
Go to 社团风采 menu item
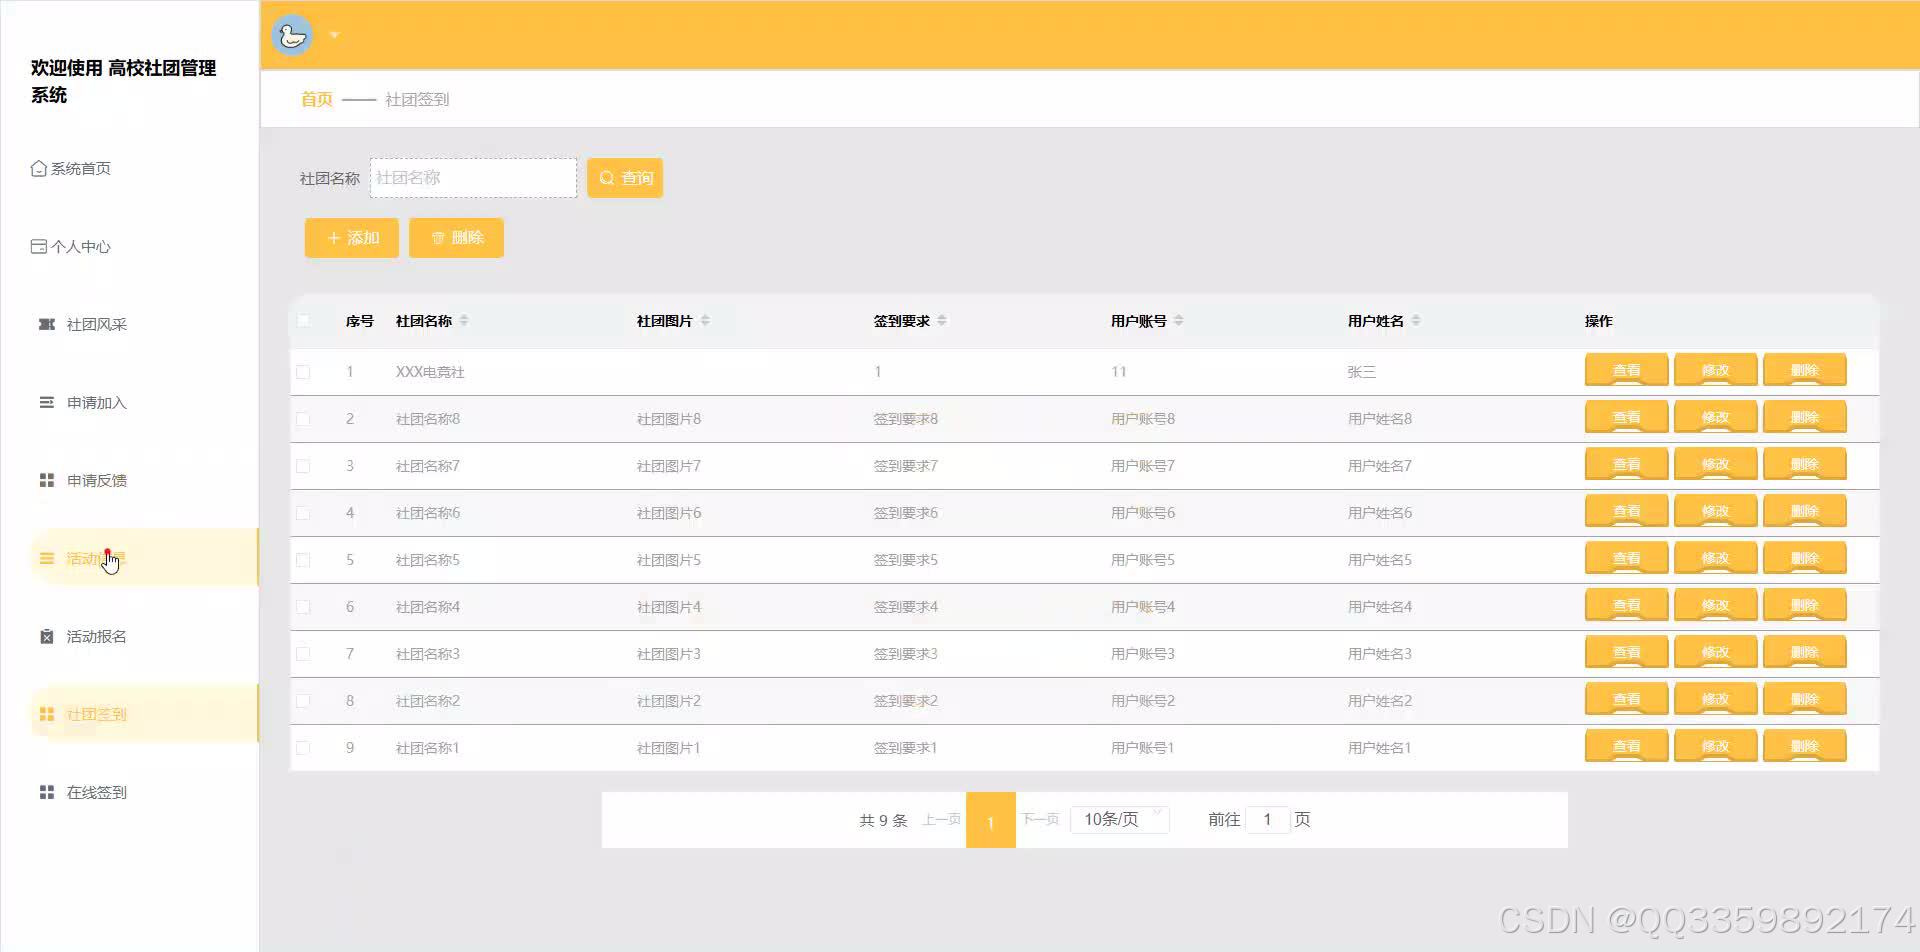96,324
